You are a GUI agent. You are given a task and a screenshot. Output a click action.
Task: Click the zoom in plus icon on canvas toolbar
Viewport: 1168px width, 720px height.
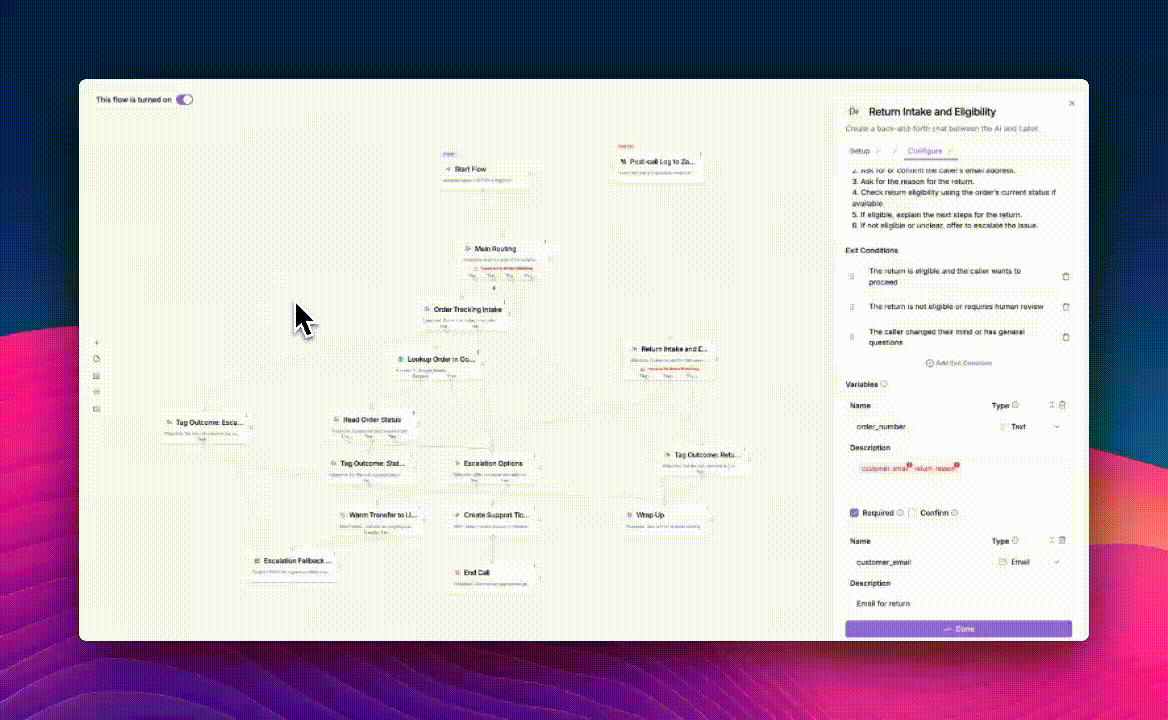point(96,343)
